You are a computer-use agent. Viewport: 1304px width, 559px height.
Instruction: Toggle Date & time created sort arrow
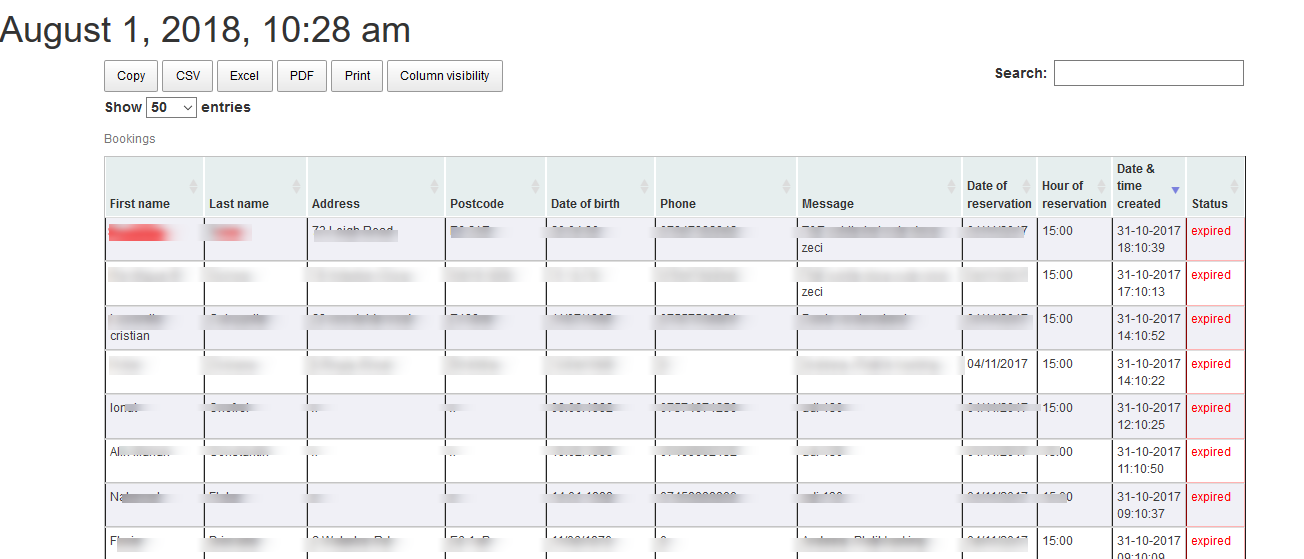[x=1175, y=190]
